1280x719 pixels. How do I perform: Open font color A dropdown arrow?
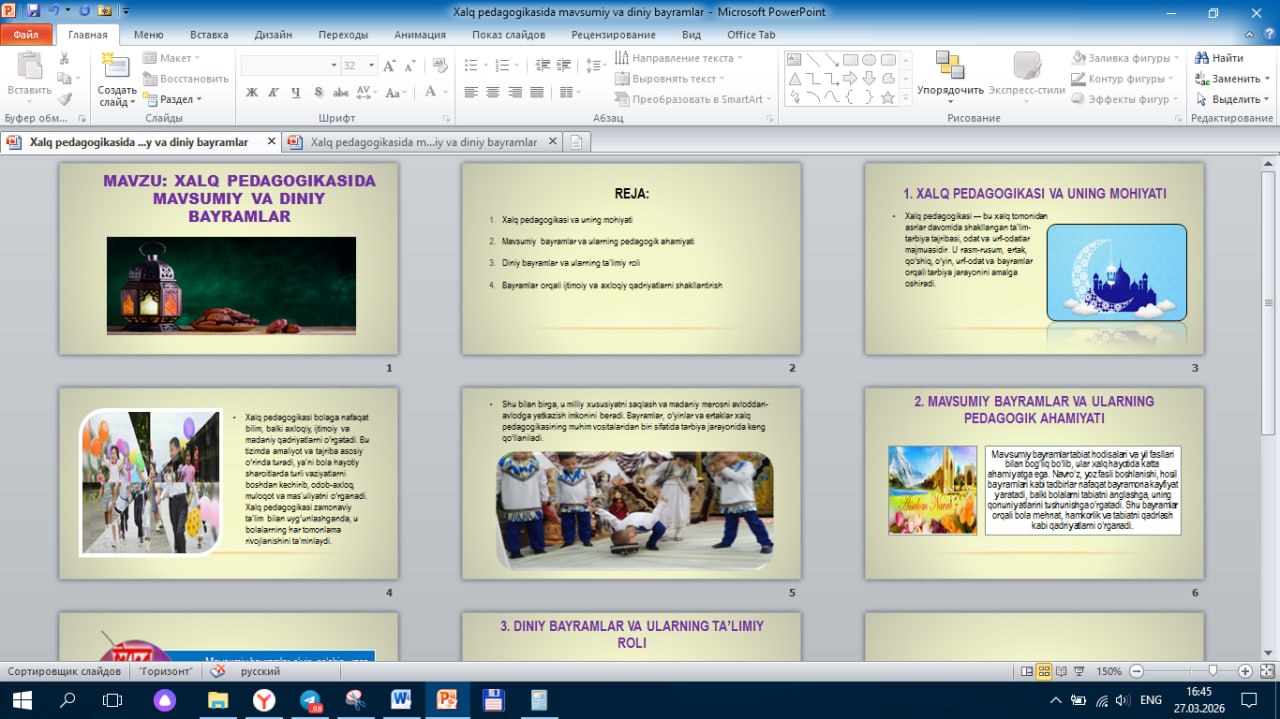[x=445, y=92]
